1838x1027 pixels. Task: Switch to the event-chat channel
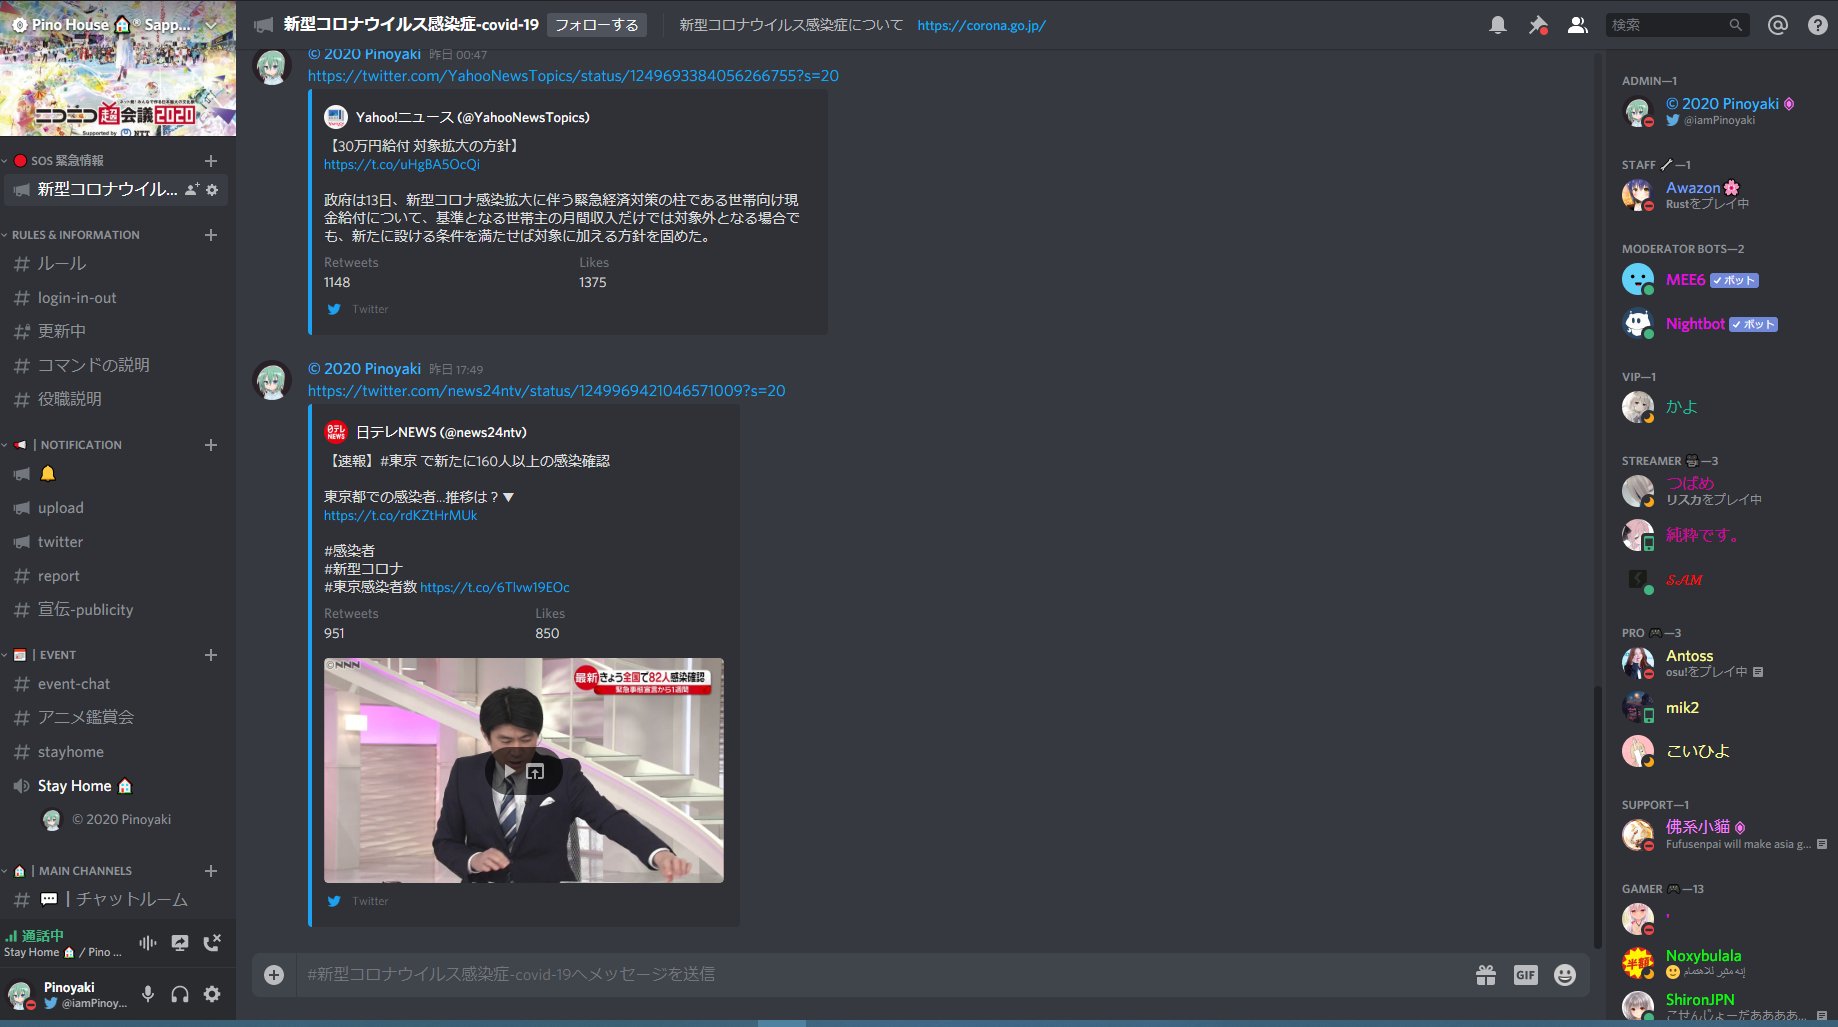75,684
